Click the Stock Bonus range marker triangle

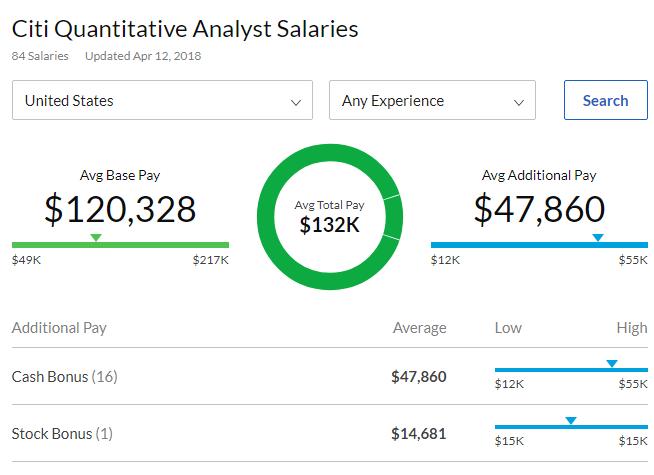pos(570,421)
